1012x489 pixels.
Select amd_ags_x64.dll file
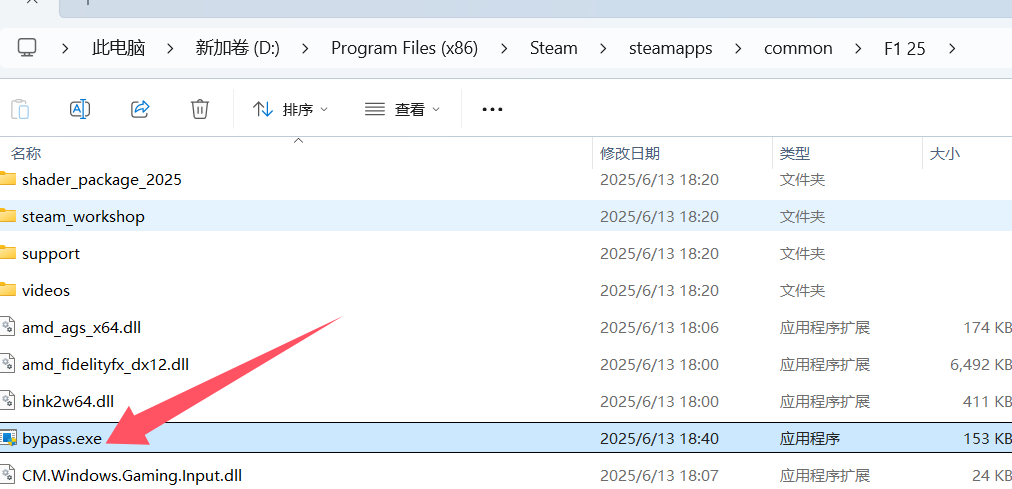click(x=81, y=328)
